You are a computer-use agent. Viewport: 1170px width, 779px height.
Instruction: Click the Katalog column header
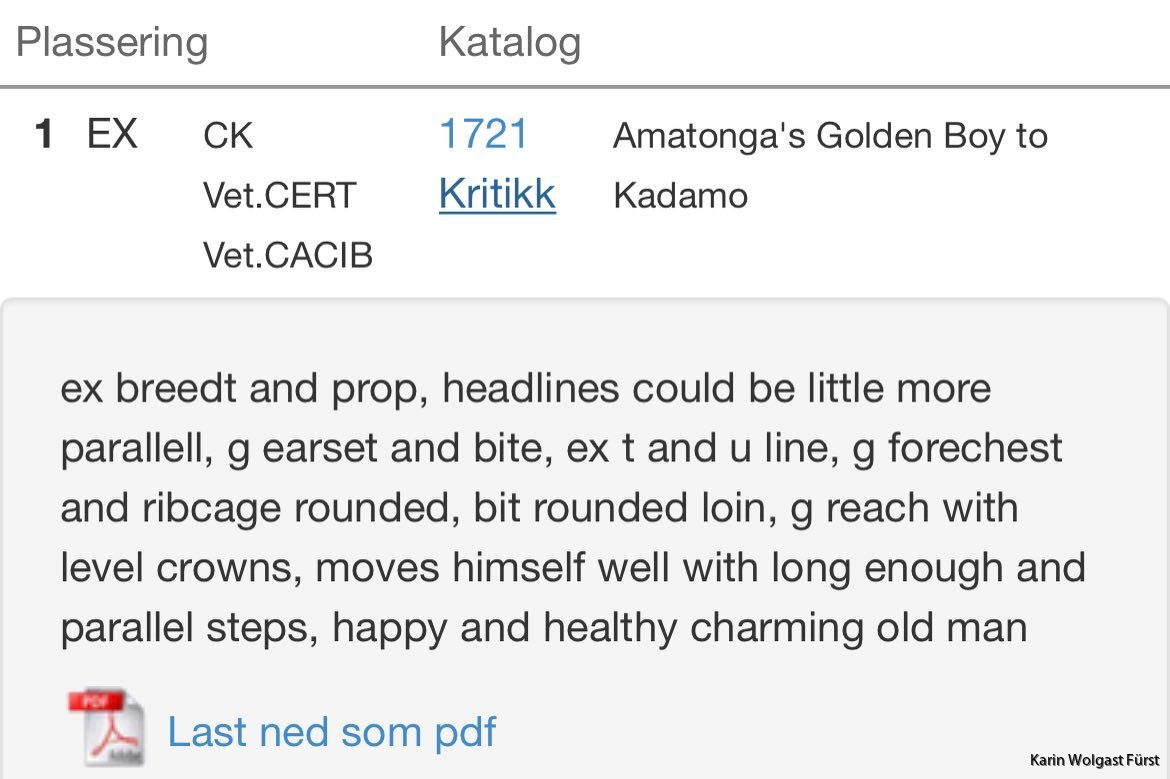(509, 43)
